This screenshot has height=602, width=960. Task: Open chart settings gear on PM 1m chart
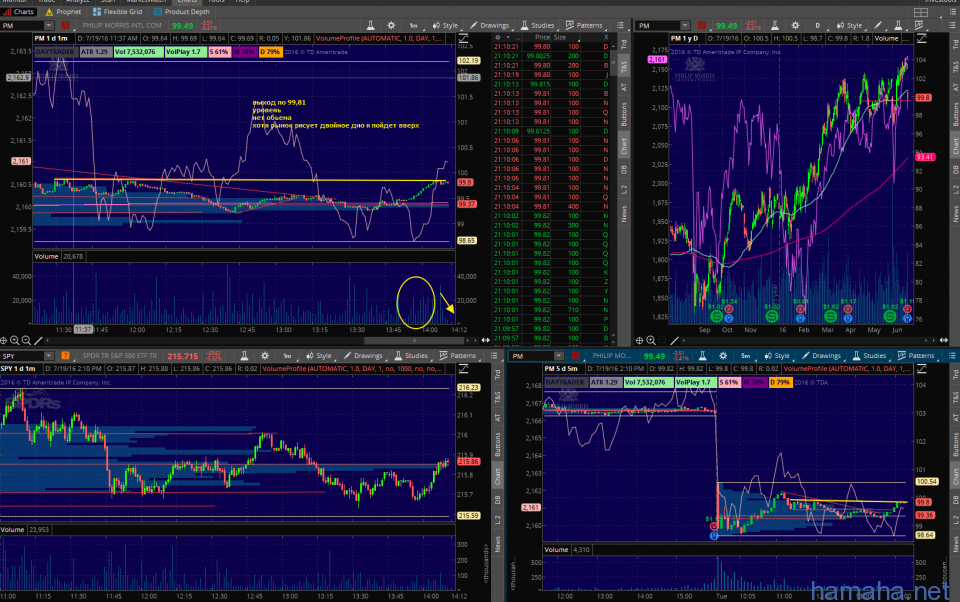tap(391, 25)
